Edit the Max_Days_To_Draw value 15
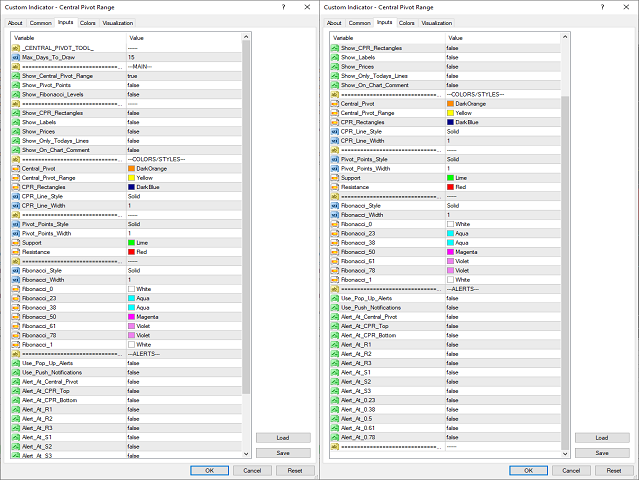The height and width of the screenshot is (480, 640). click(180, 56)
